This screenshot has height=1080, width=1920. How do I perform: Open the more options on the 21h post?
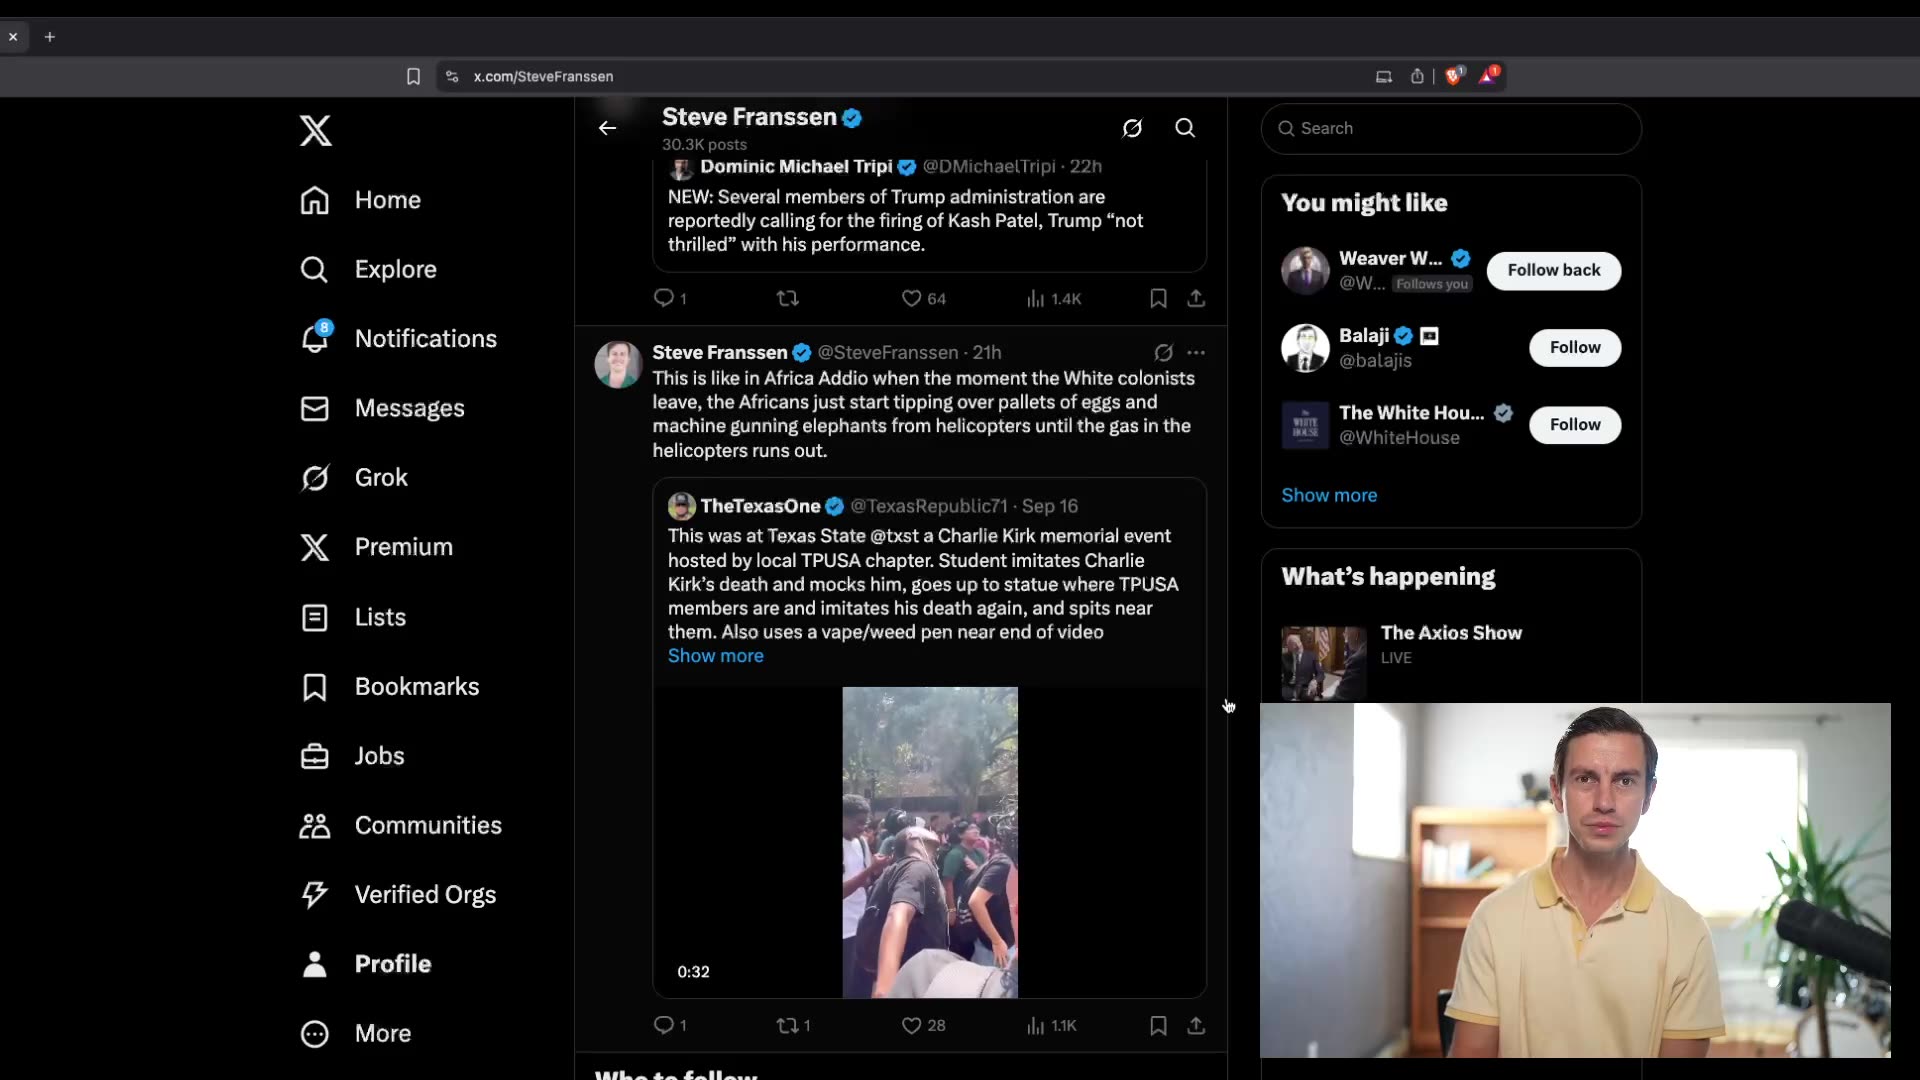pyautogui.click(x=1196, y=352)
